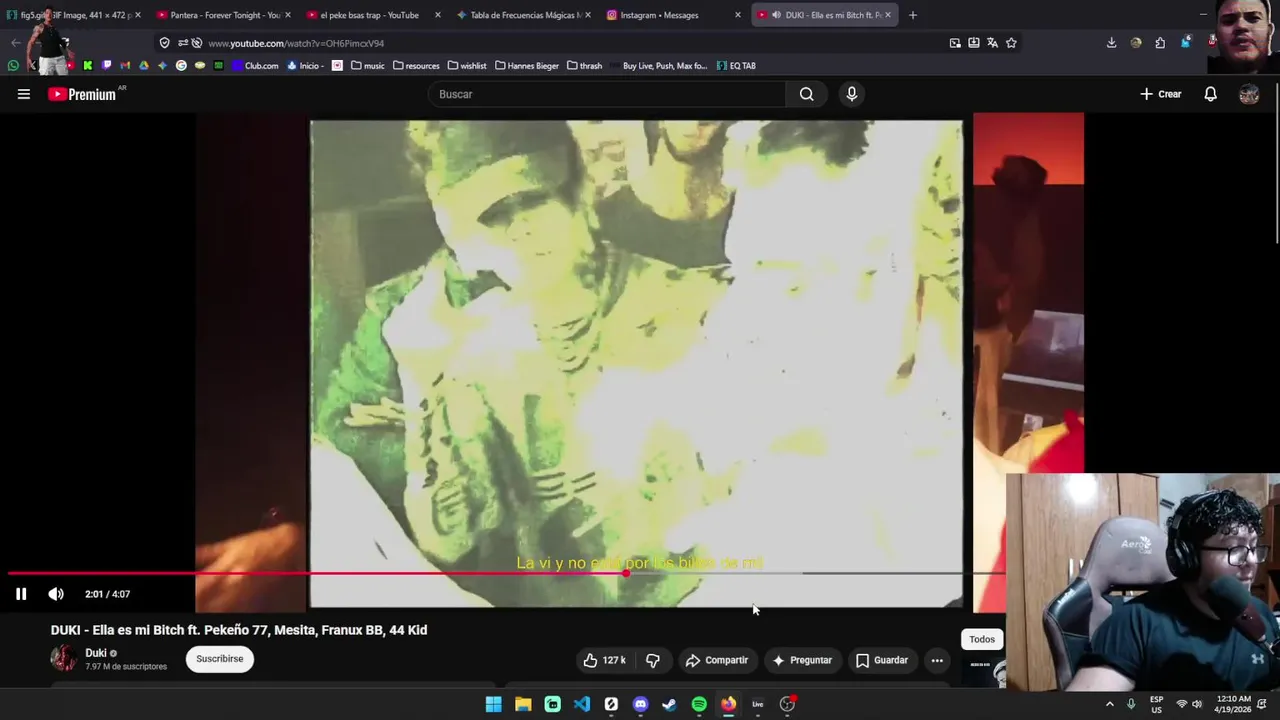
Task: Open the browser downloads arrow
Action: coord(1111,43)
